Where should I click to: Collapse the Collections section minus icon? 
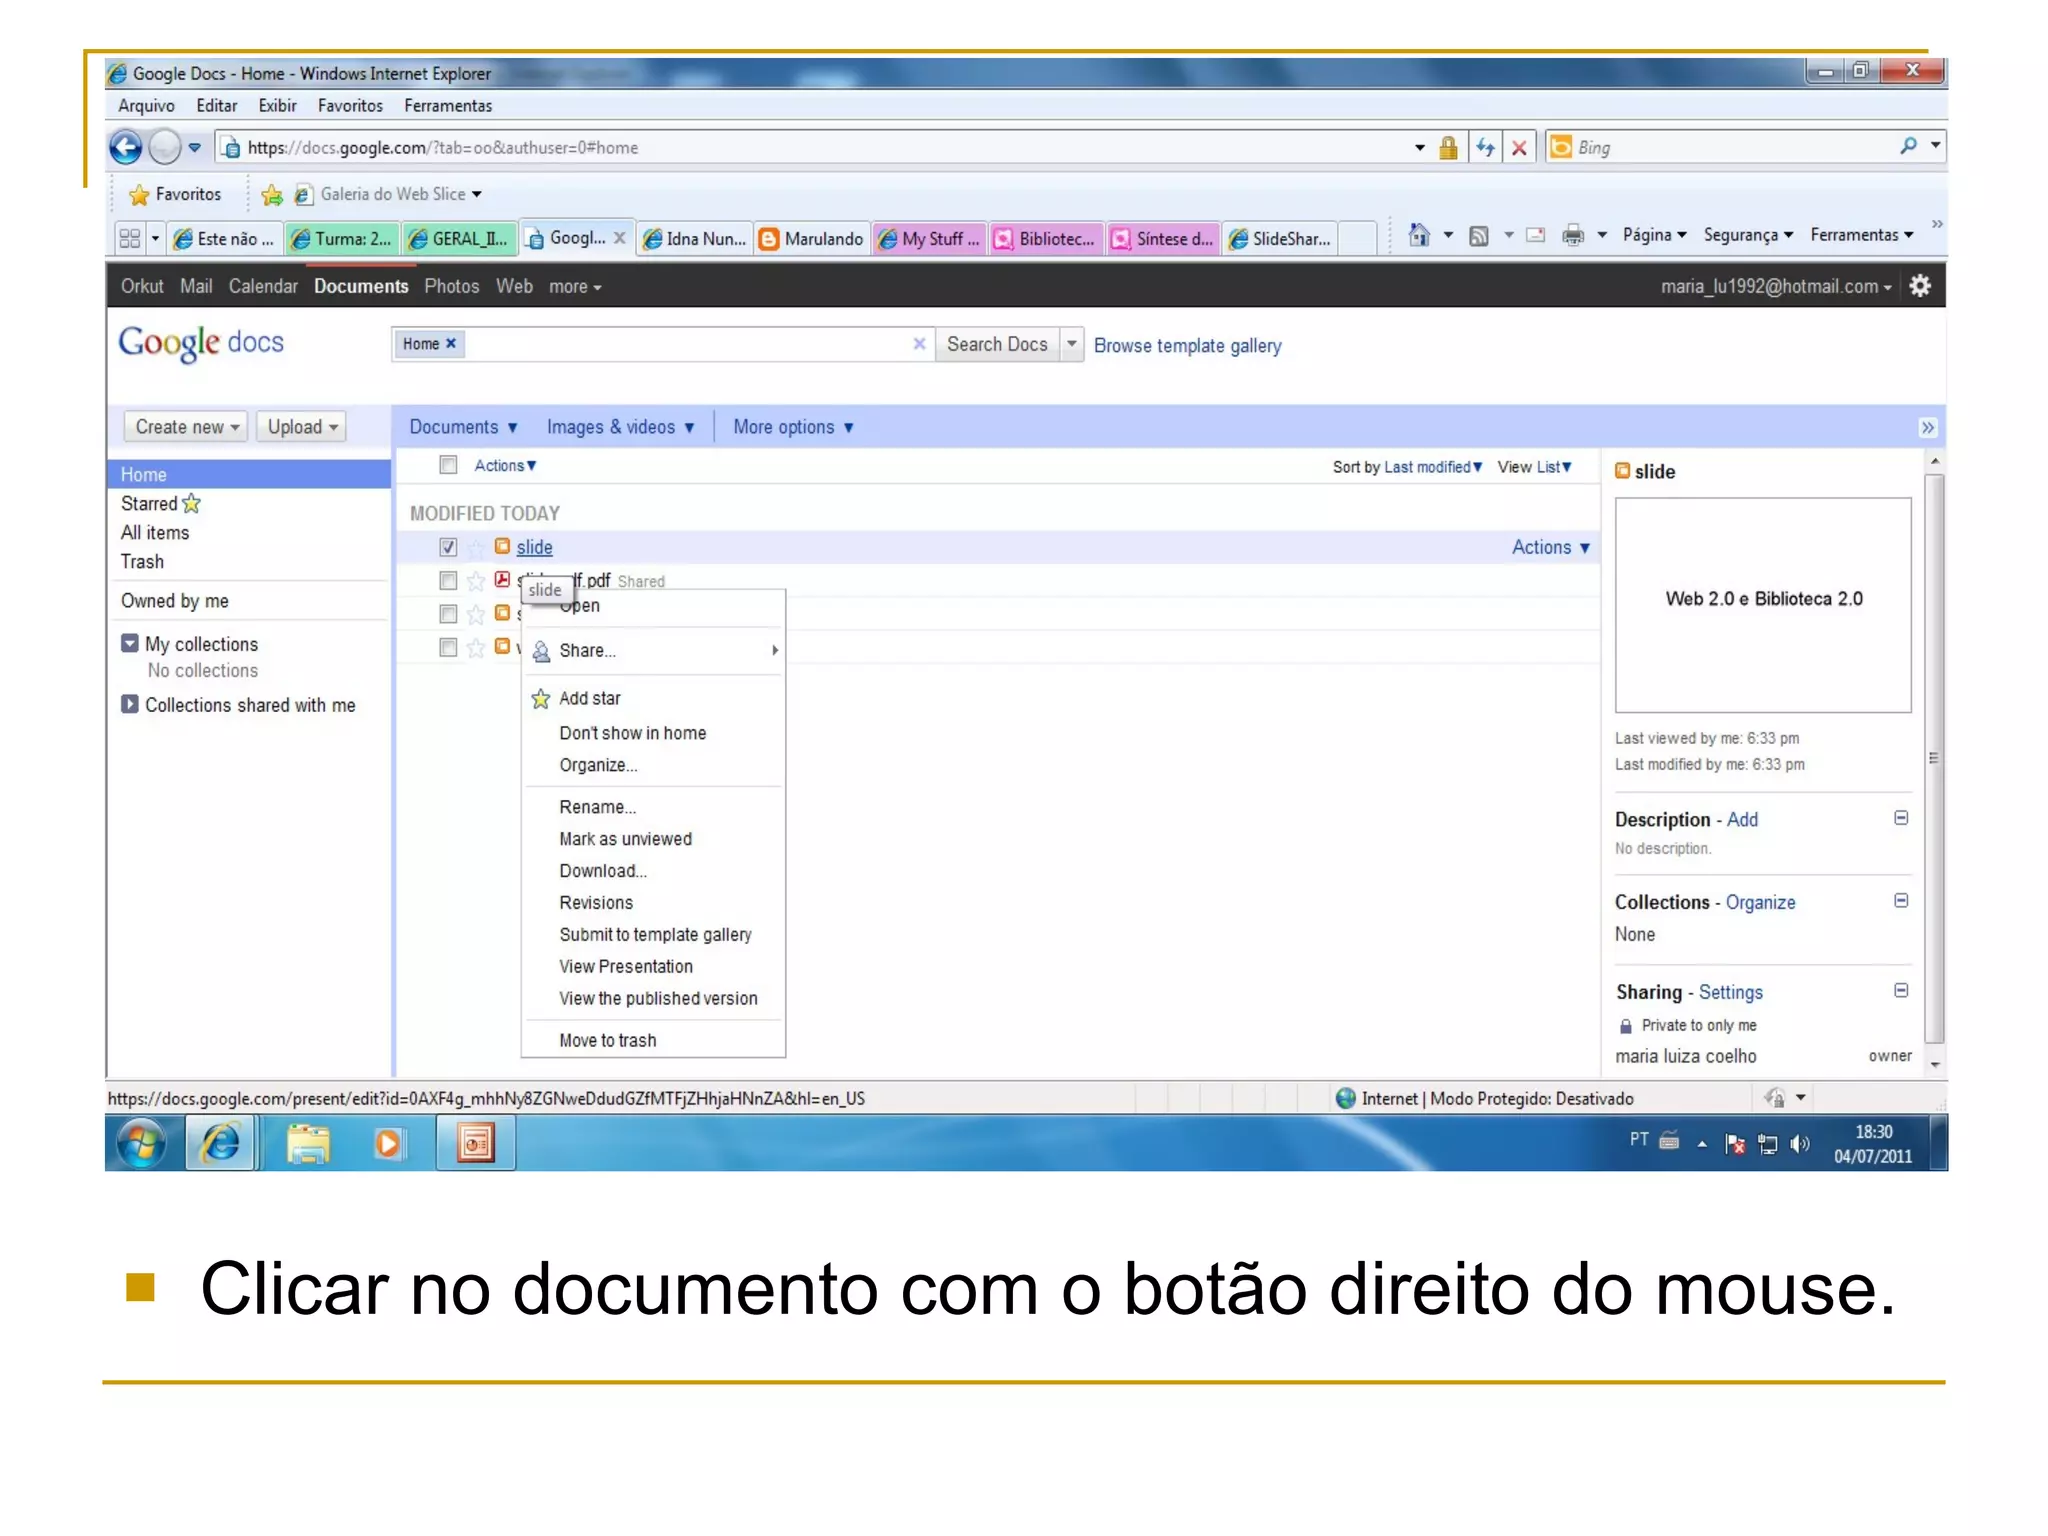pyautogui.click(x=1901, y=901)
